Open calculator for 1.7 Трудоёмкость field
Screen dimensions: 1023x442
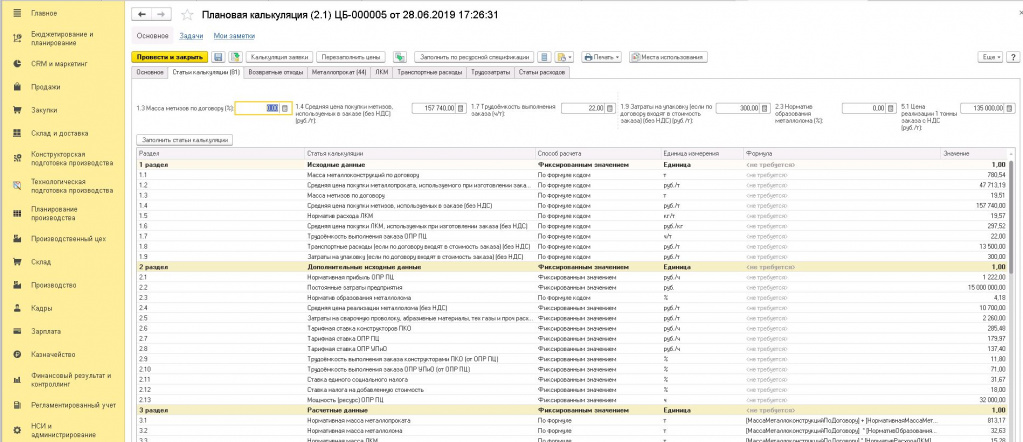point(610,108)
